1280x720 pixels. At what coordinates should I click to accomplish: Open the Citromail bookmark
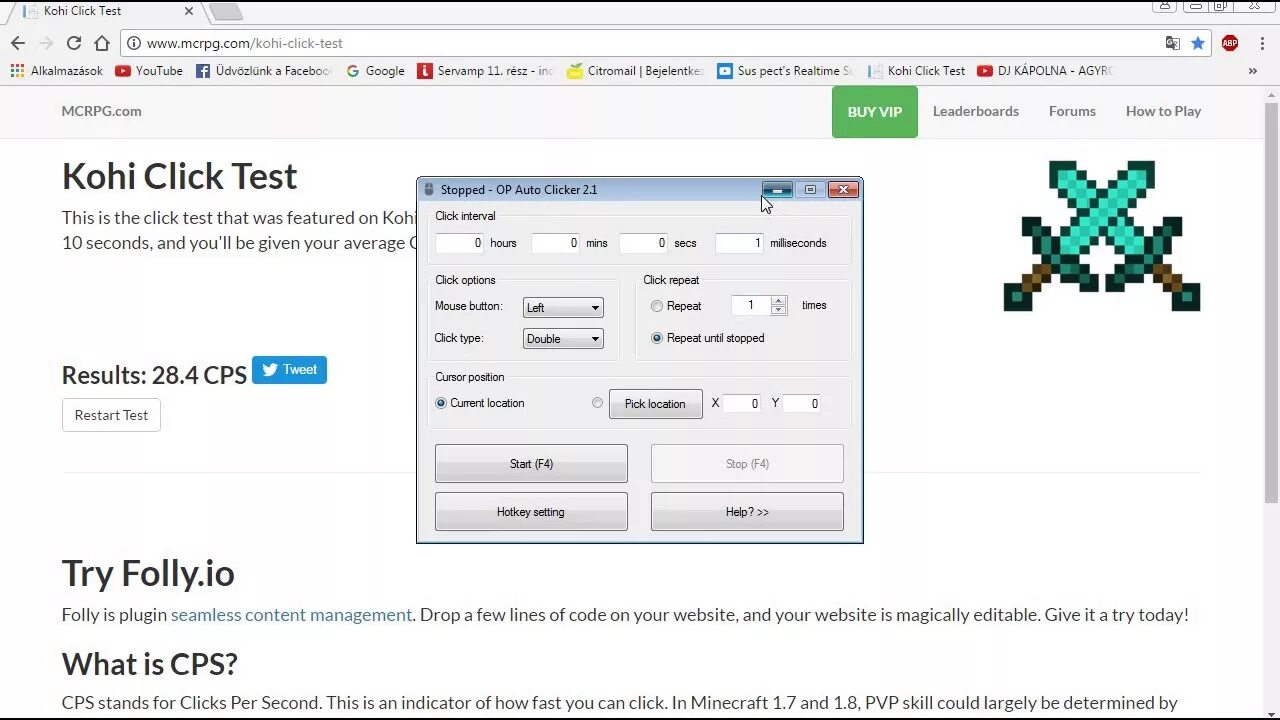(636, 71)
